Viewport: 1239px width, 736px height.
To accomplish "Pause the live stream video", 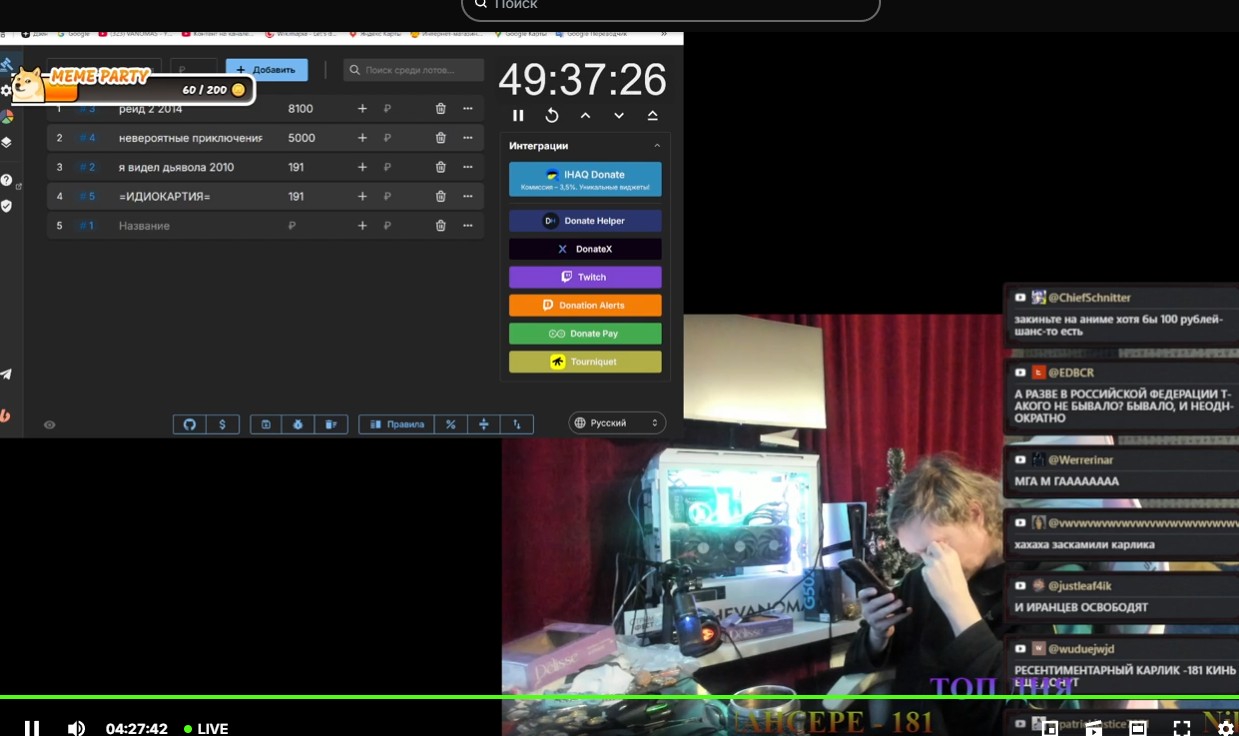I will tap(32, 728).
